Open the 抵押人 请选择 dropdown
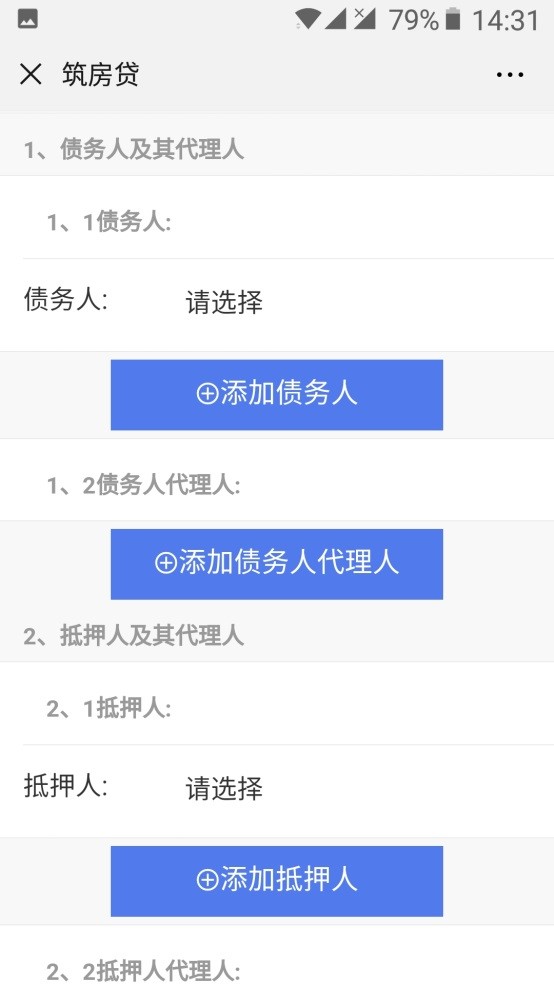Screen dimensions: 554x985 click(x=288, y=790)
